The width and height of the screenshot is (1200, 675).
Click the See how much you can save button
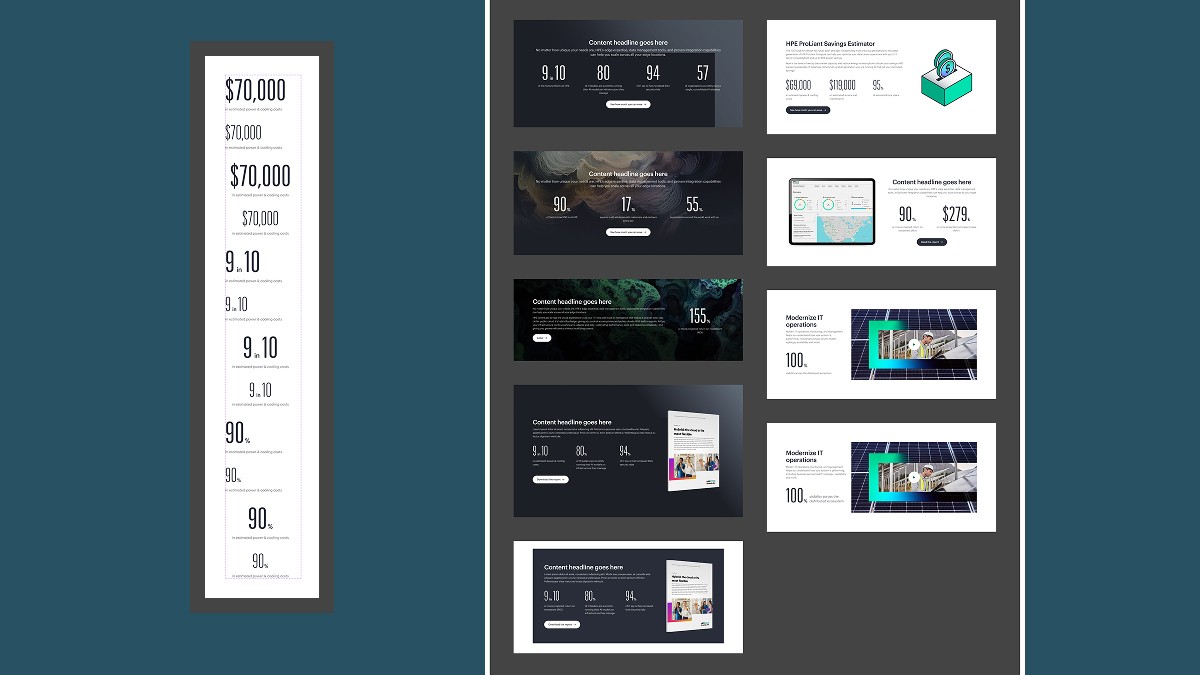[629, 104]
